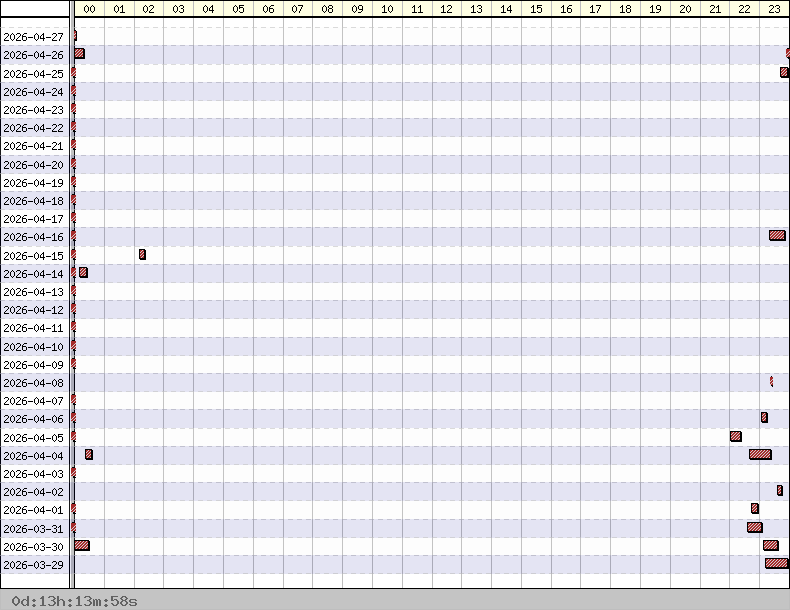790x610 pixels.
Task: Click the 2026-03-30 bar at hour 23
Action: click(770, 545)
